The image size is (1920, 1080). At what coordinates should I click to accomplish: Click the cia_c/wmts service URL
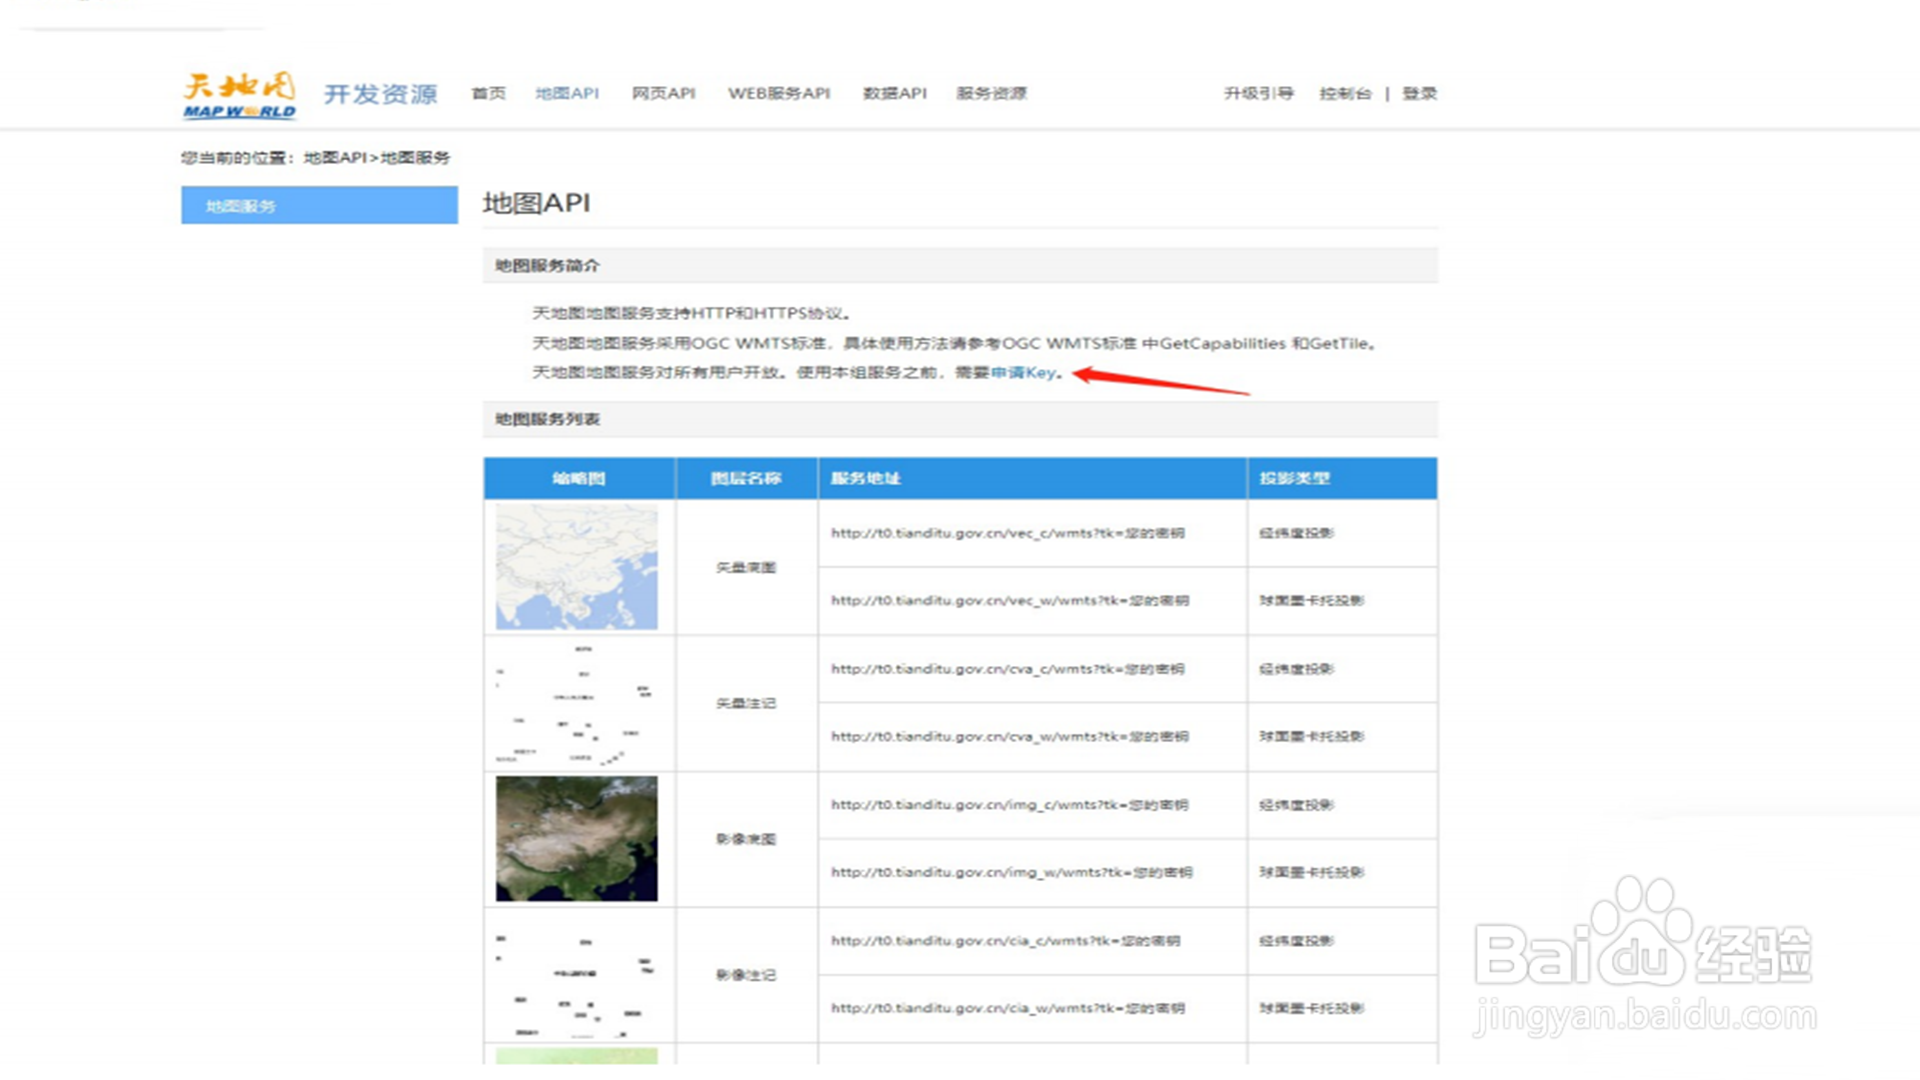(x=1006, y=941)
